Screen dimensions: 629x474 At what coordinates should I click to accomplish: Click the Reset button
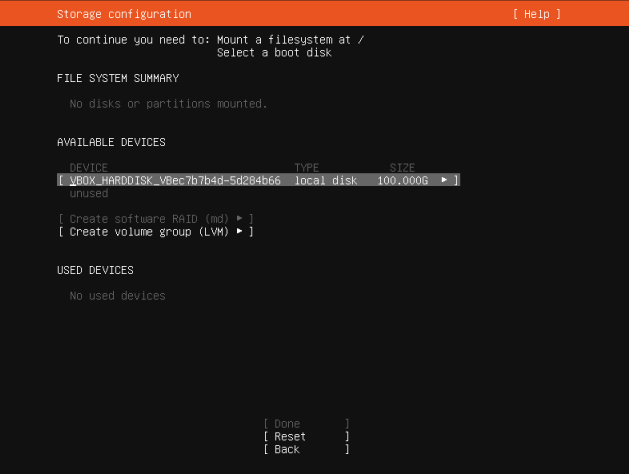[x=306, y=436]
